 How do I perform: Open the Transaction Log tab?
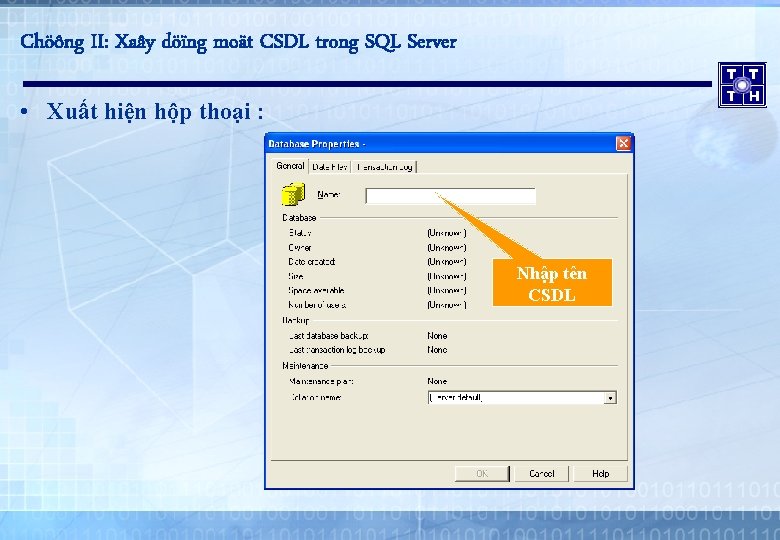(x=385, y=167)
